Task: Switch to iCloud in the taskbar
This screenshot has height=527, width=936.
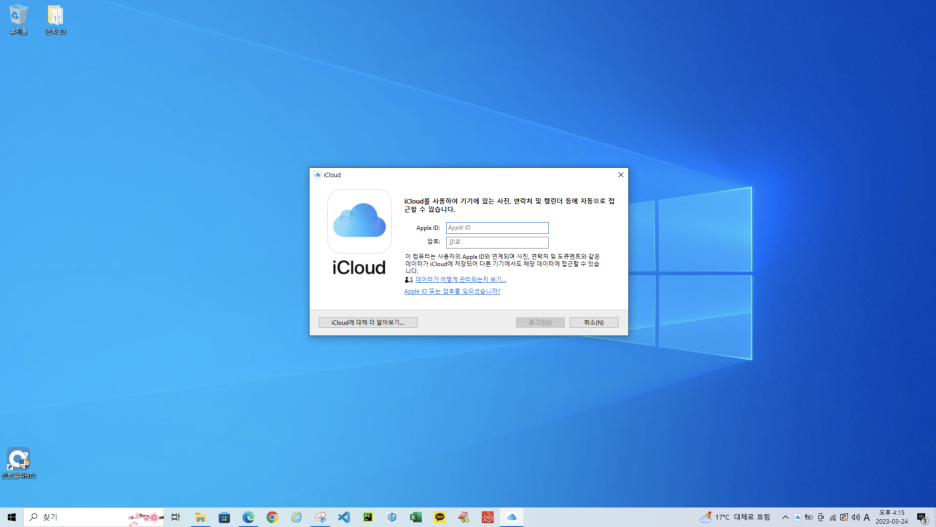Action: click(512, 517)
